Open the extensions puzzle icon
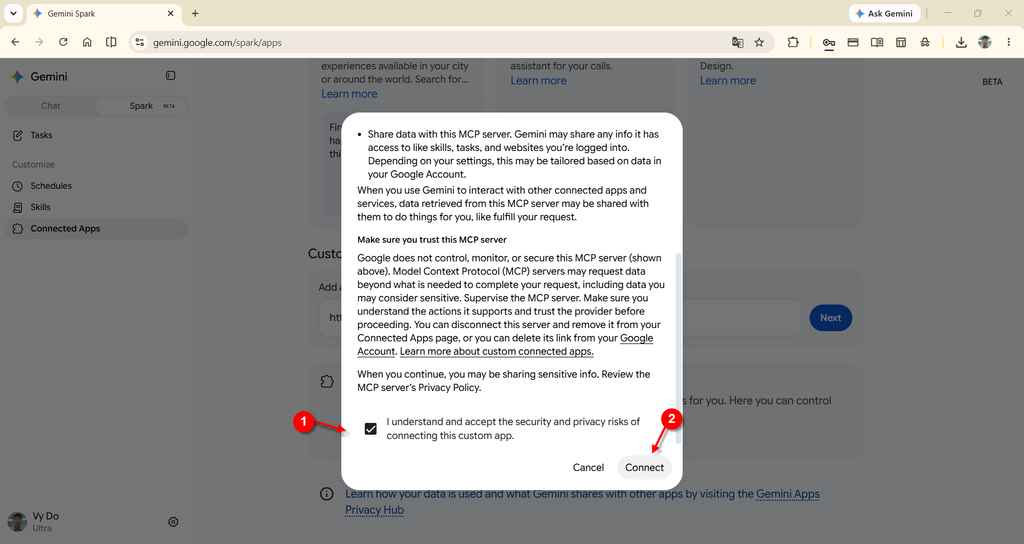1024x544 pixels. [793, 42]
